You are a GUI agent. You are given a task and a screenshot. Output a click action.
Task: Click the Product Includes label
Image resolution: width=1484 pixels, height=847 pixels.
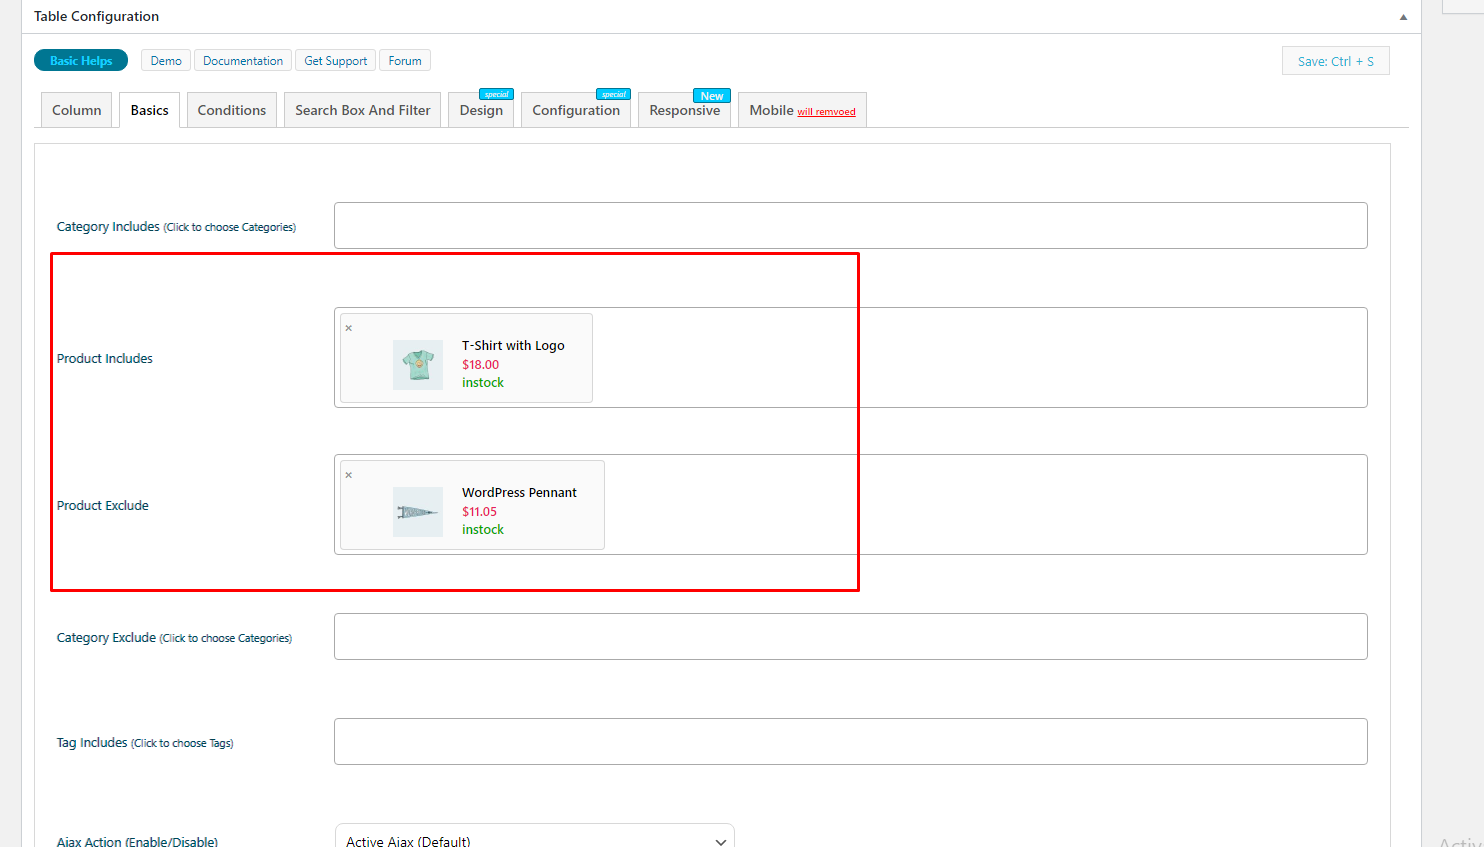(x=105, y=359)
